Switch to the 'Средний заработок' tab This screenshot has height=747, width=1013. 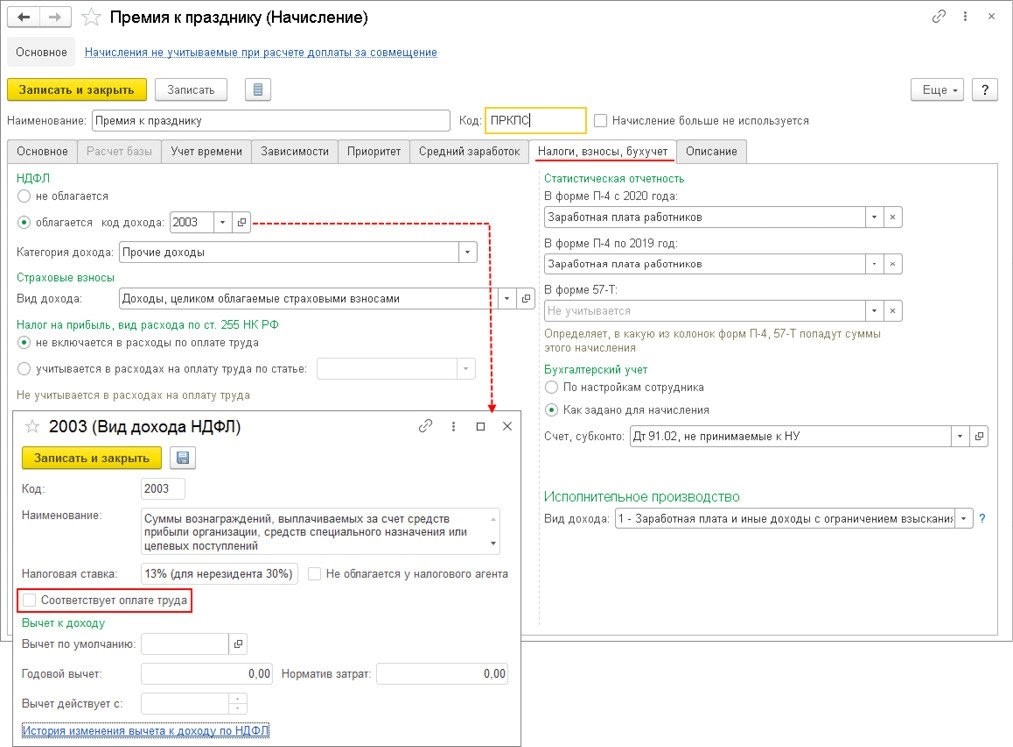[469, 151]
